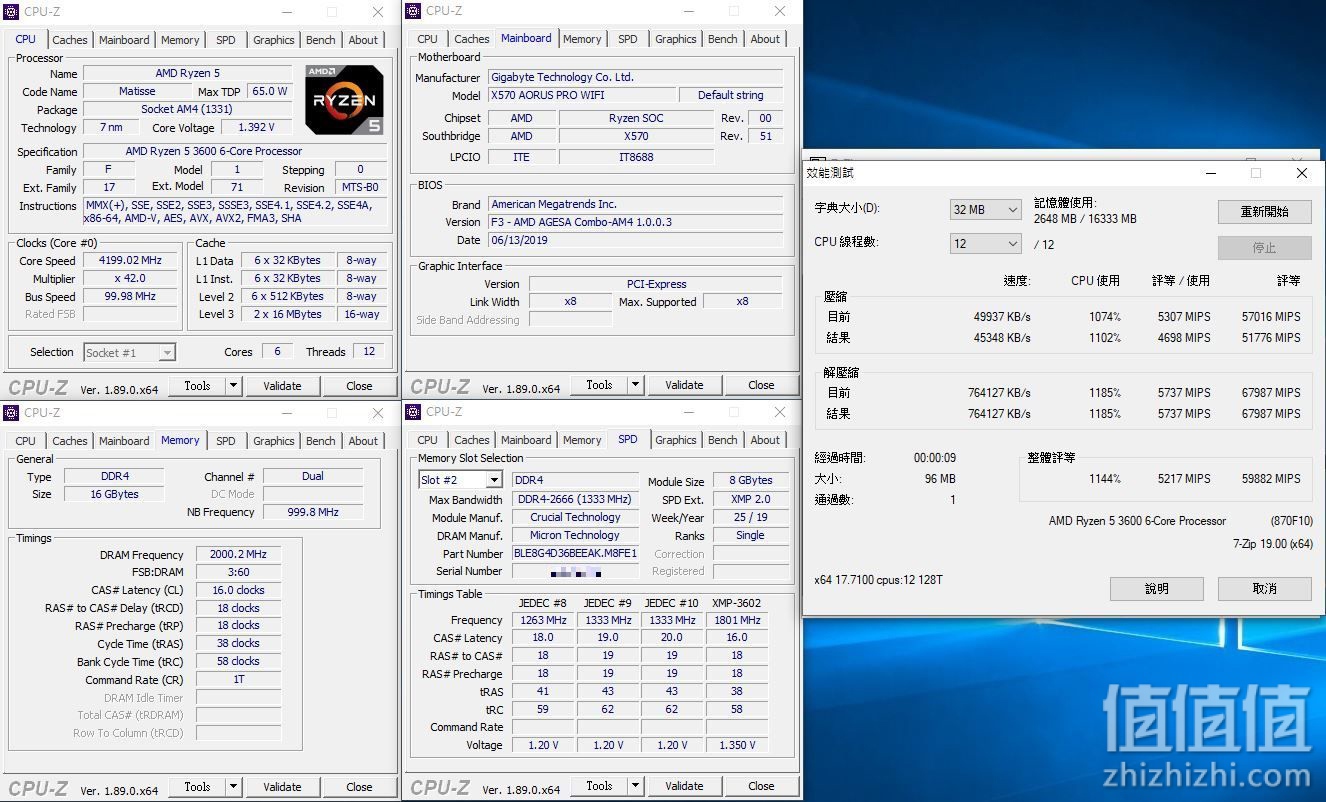The image size is (1326, 802).
Task: Click the CPU-Z title icon in the SPD window
Action: coord(413,411)
